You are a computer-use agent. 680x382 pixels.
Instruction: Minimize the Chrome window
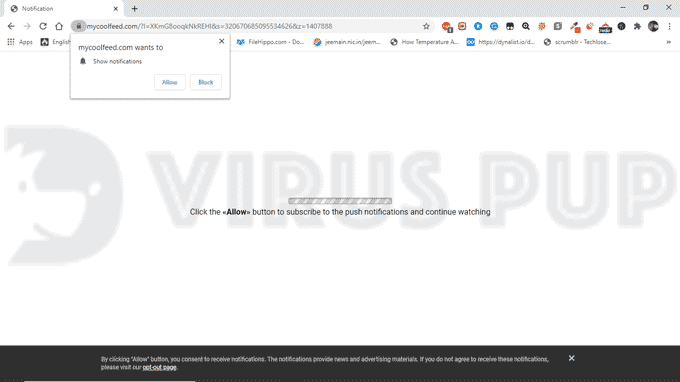[623, 8]
